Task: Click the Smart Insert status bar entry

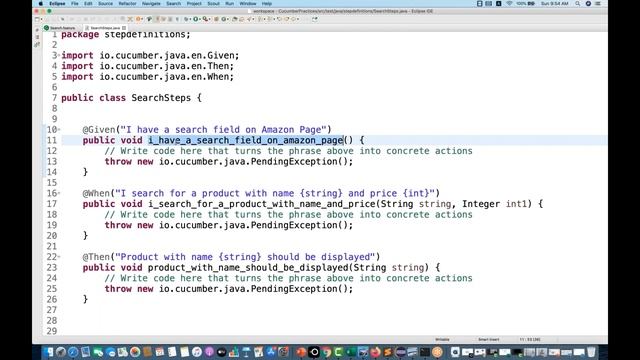Action: (489, 339)
